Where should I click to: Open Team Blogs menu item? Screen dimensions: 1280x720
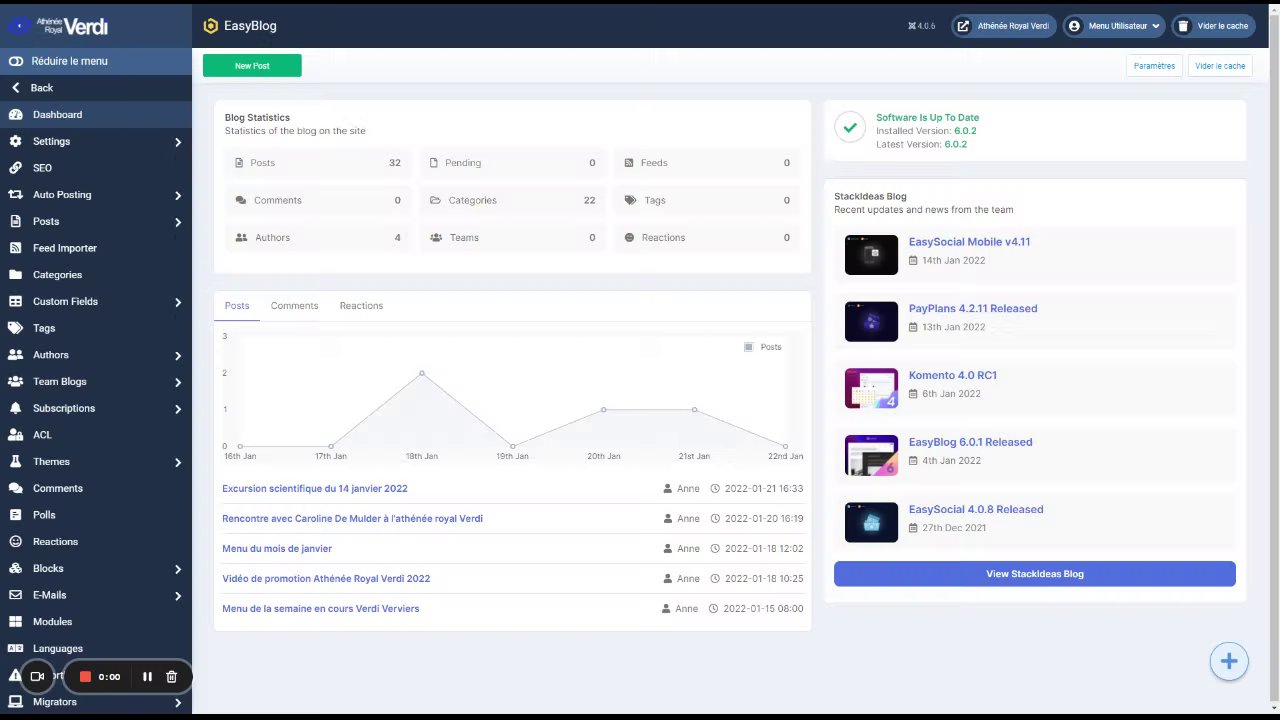pyautogui.click(x=96, y=382)
